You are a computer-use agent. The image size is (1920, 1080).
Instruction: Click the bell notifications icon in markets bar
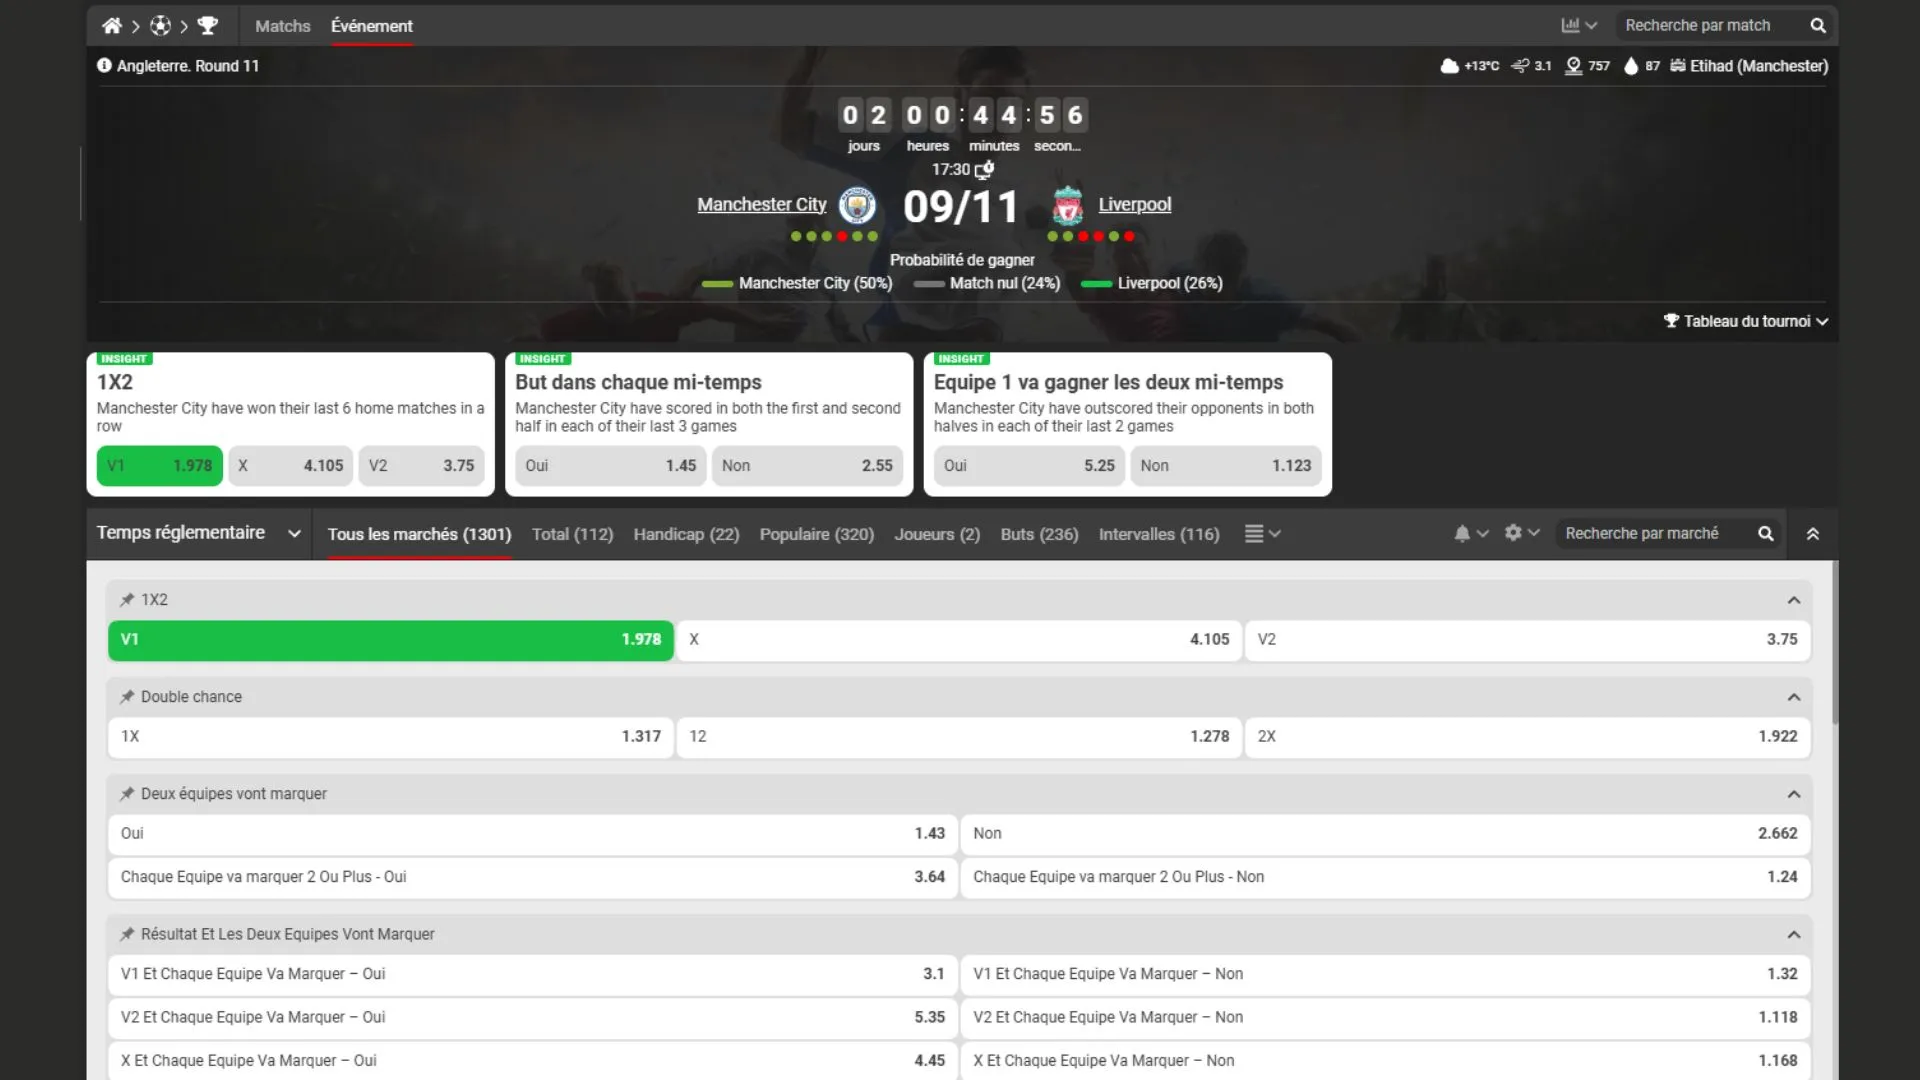(x=1462, y=534)
